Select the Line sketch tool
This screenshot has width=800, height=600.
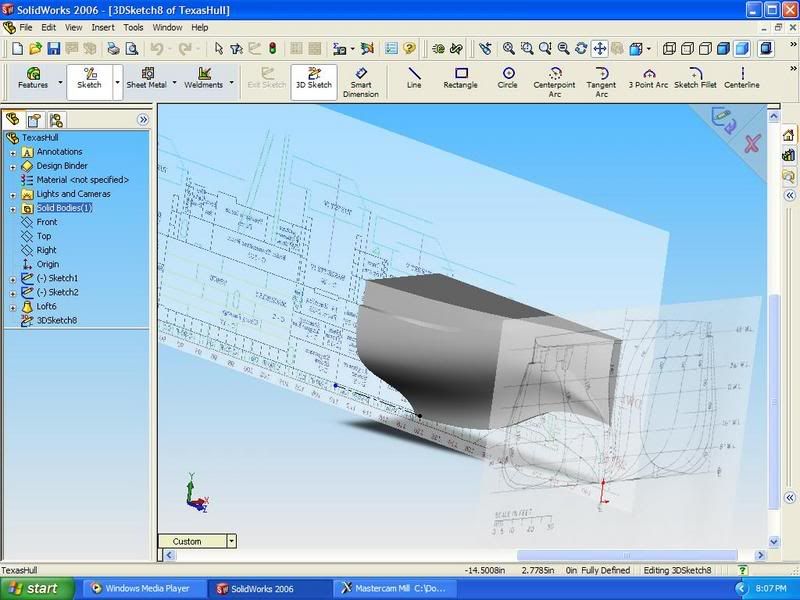(414, 78)
